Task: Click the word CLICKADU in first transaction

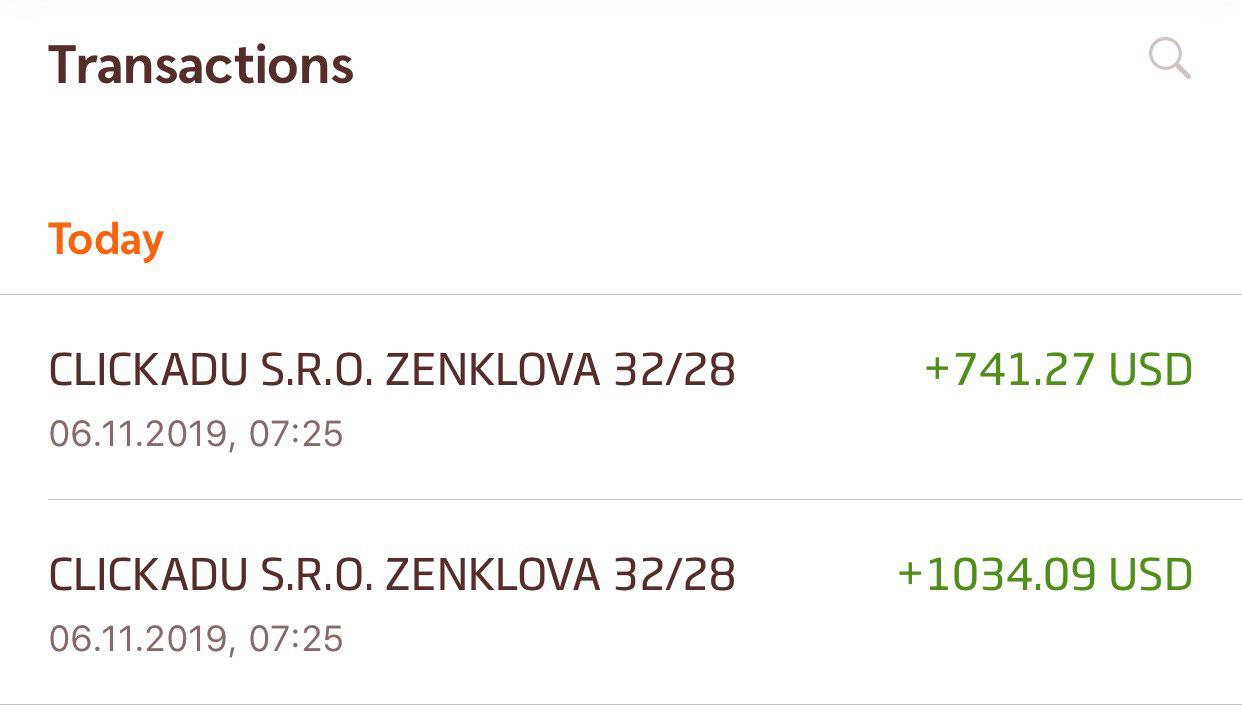Action: coord(148,370)
